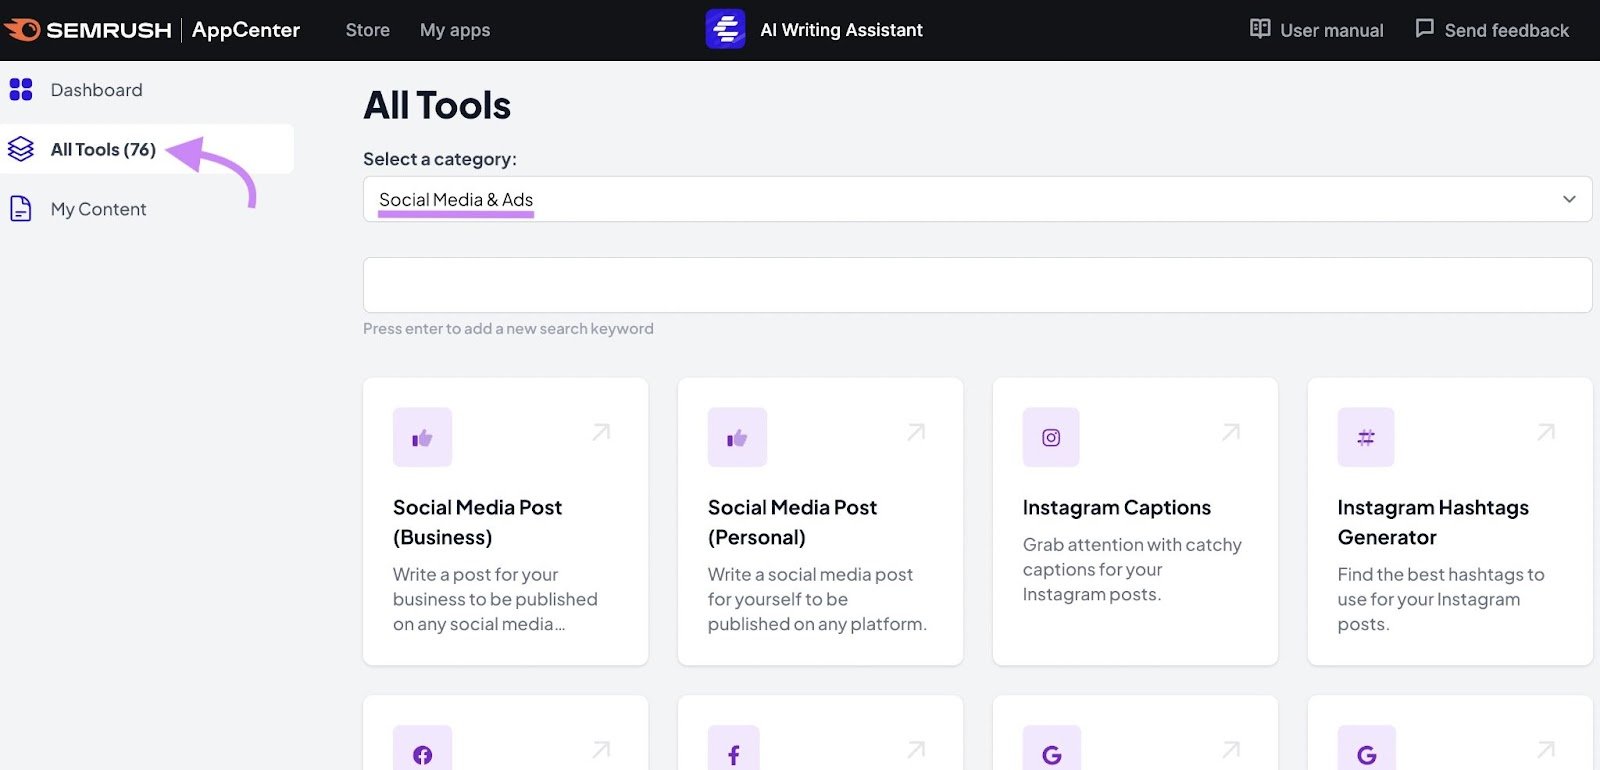
Task: Click the 'All Tools' page heading
Action: 437,105
